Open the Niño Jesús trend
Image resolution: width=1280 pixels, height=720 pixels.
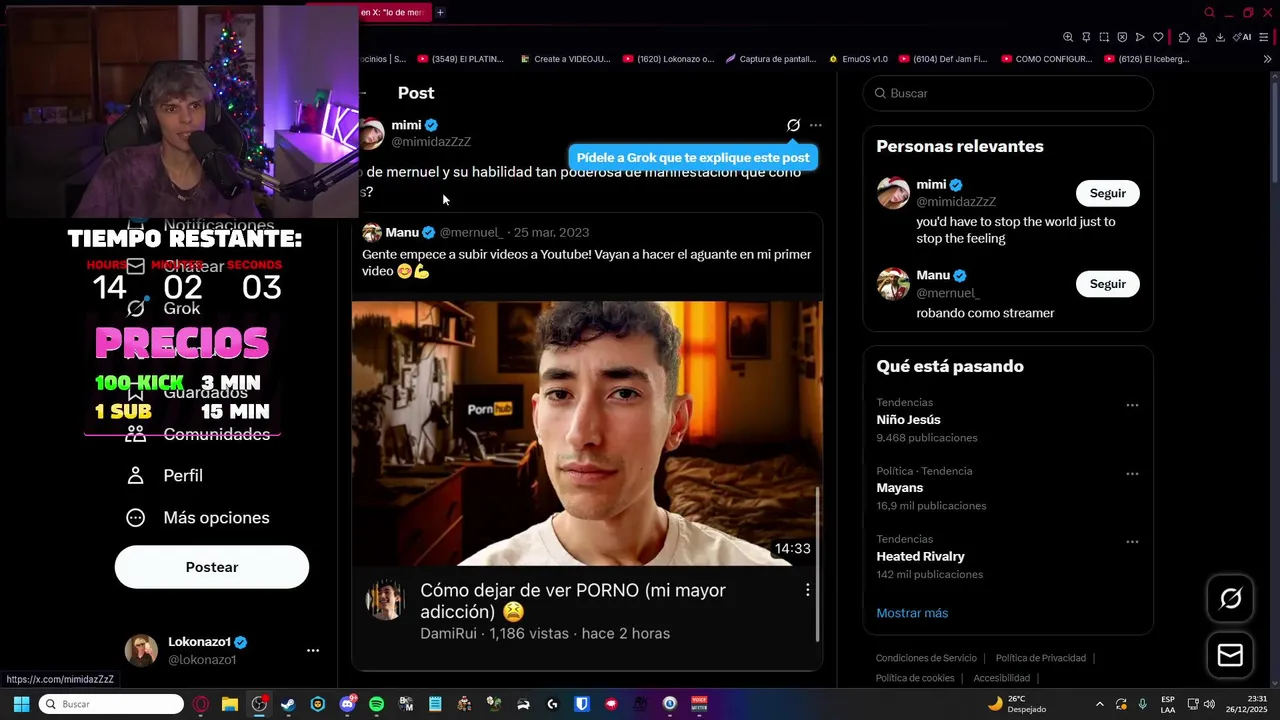[908, 420]
